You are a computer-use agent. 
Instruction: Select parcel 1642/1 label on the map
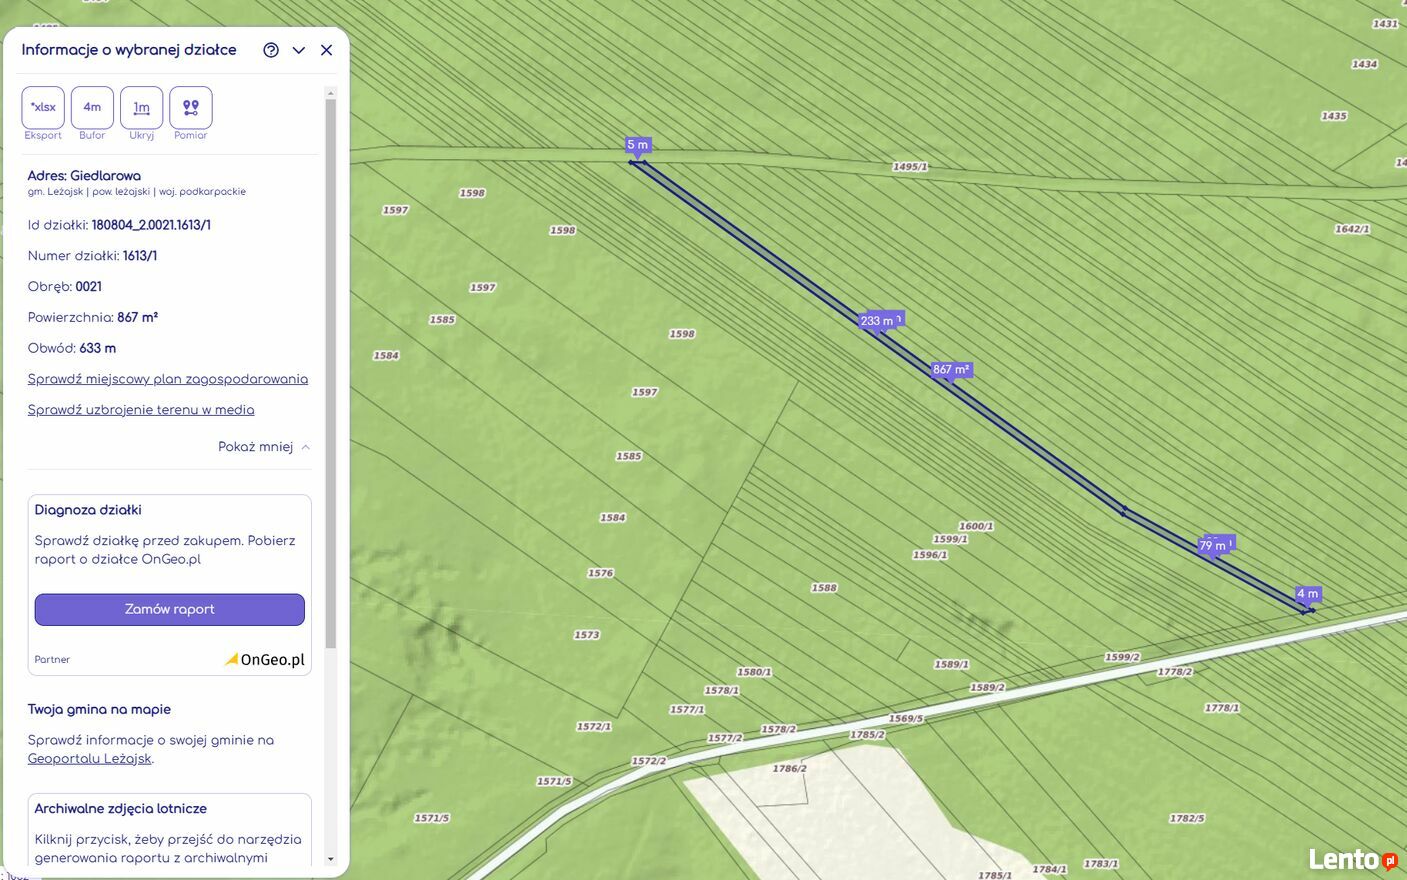click(x=1352, y=229)
